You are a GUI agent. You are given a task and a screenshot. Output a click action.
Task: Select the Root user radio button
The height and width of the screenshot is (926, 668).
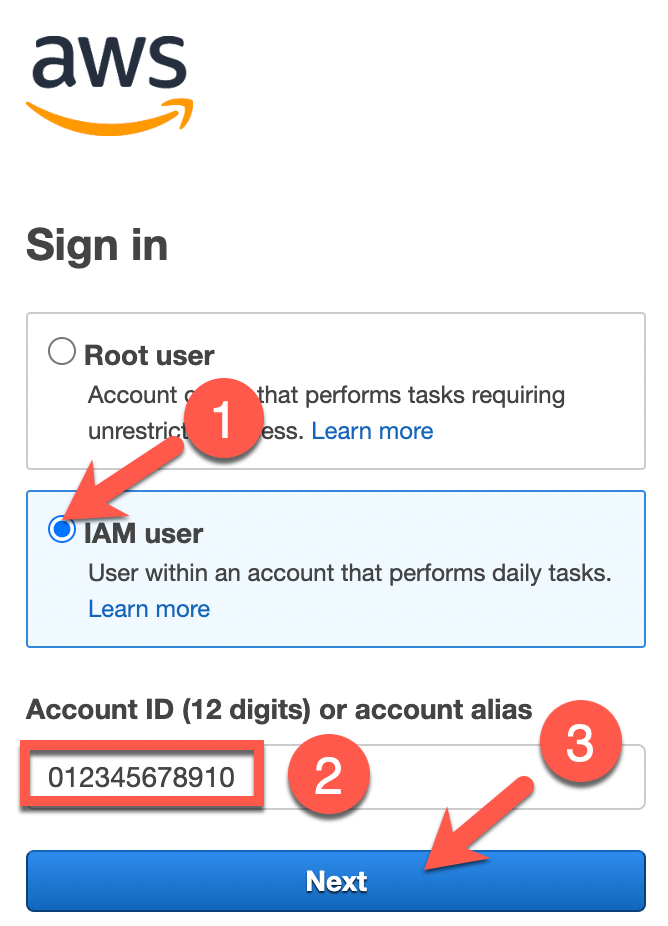61,351
